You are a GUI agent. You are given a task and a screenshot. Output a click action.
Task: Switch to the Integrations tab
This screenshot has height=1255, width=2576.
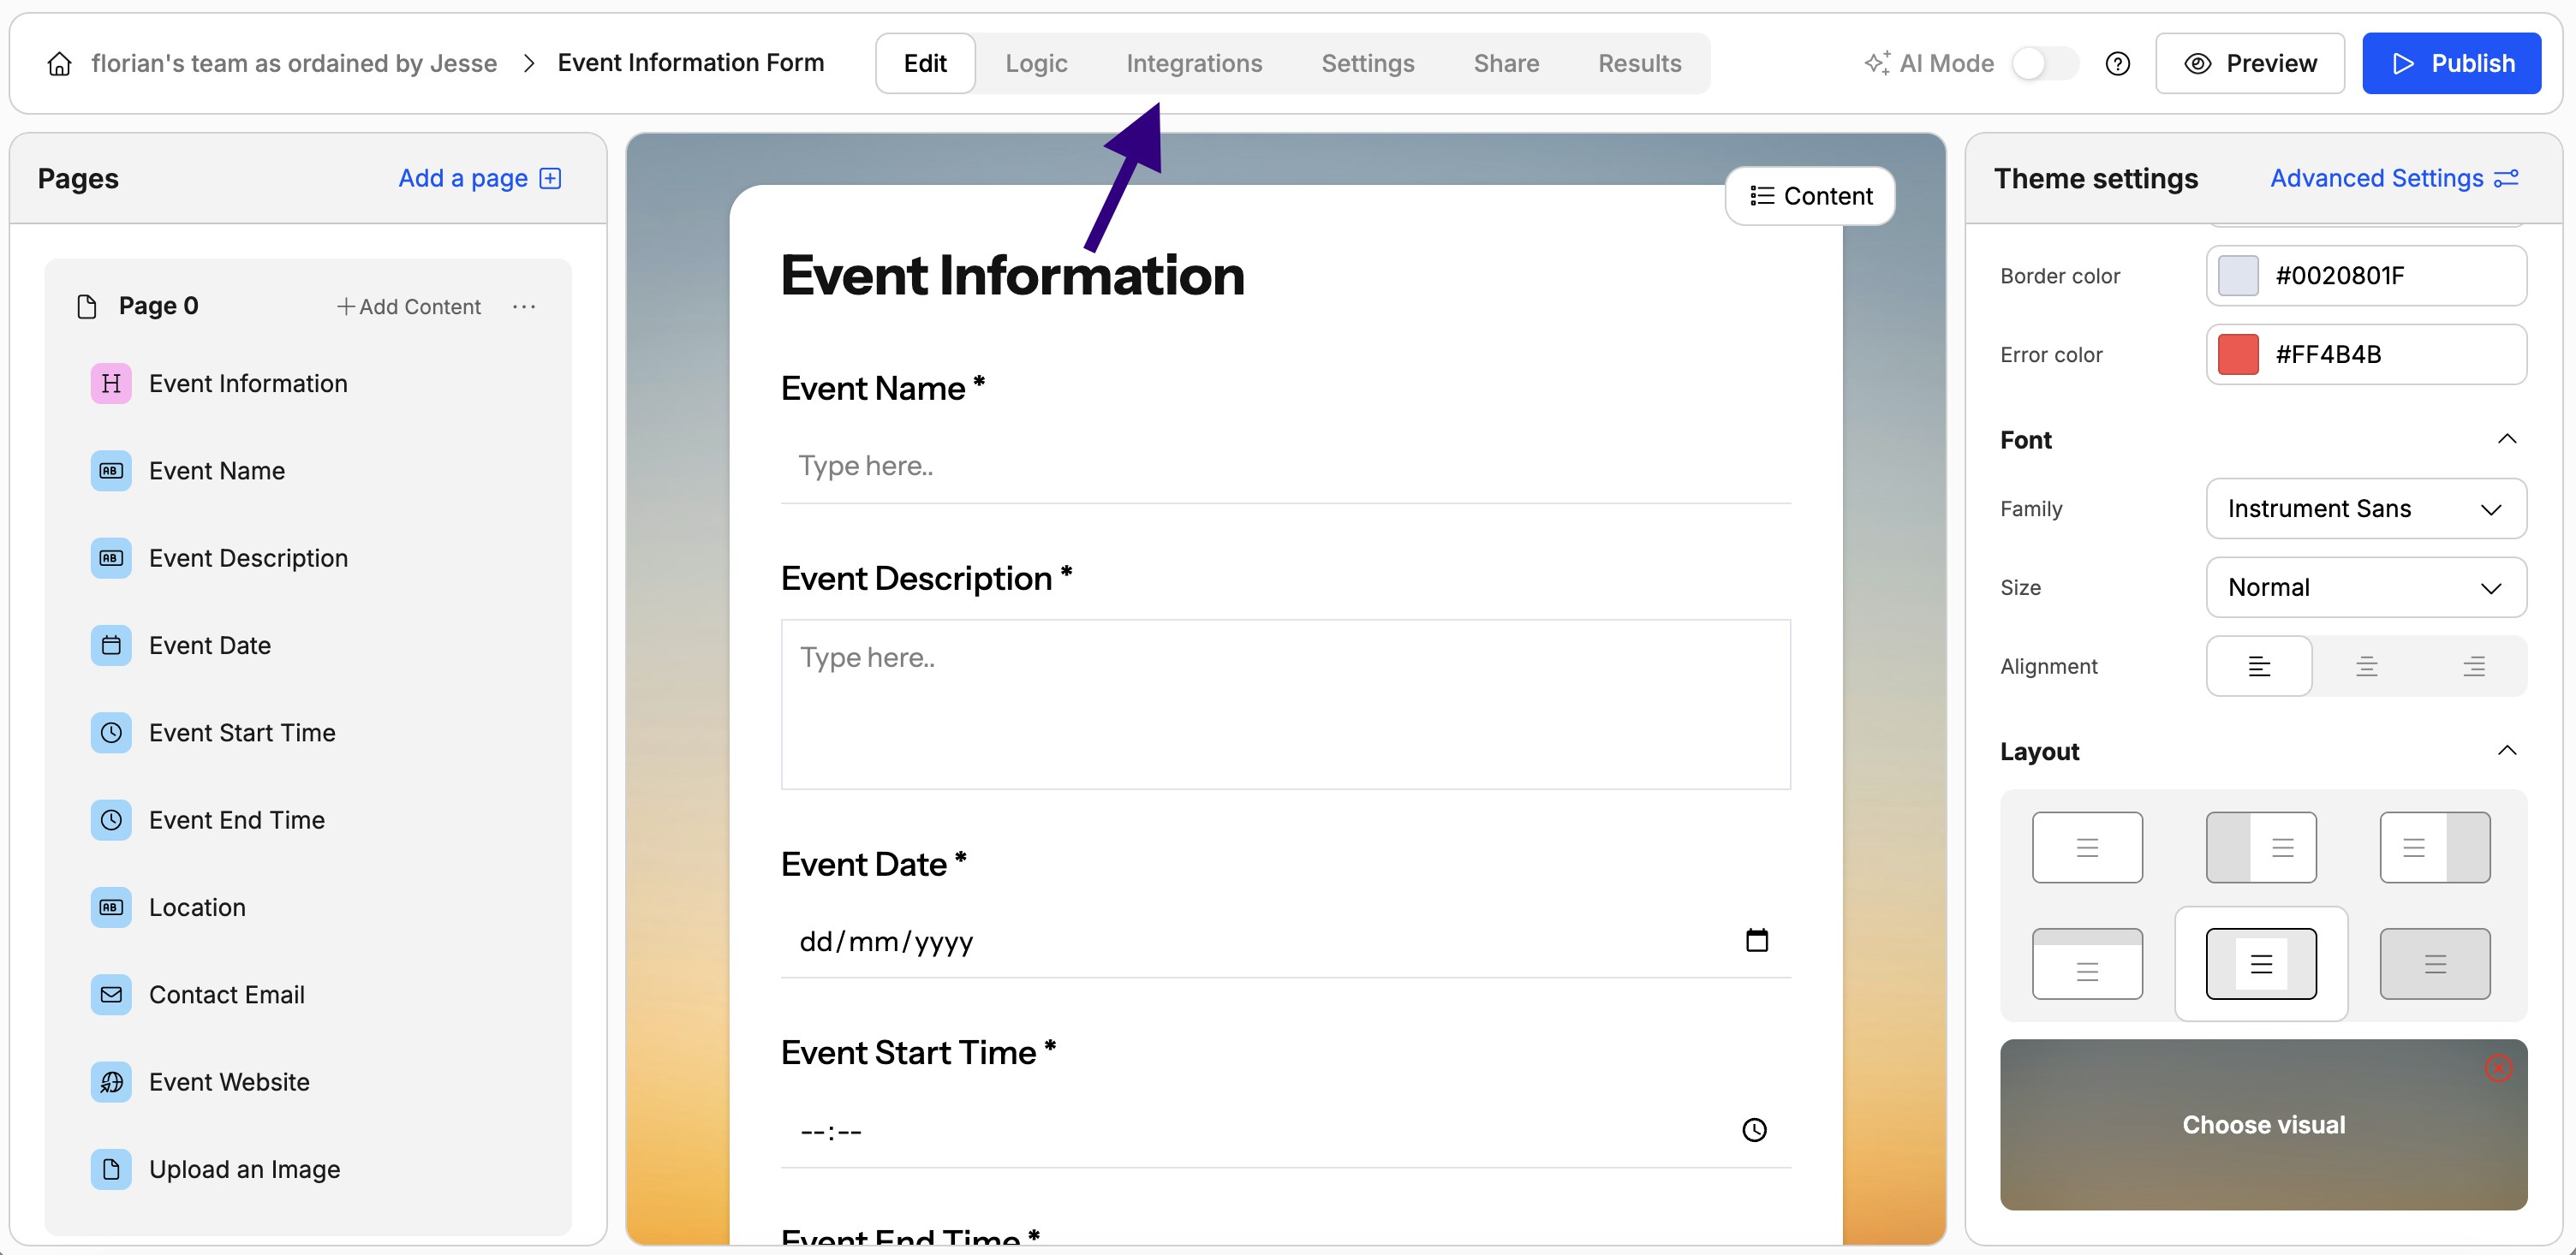[1195, 62]
